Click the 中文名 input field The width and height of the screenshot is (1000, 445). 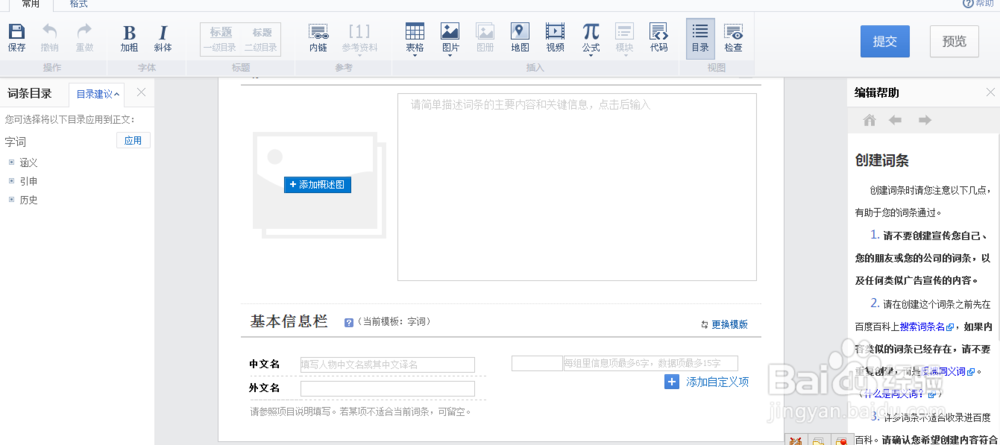pos(388,365)
